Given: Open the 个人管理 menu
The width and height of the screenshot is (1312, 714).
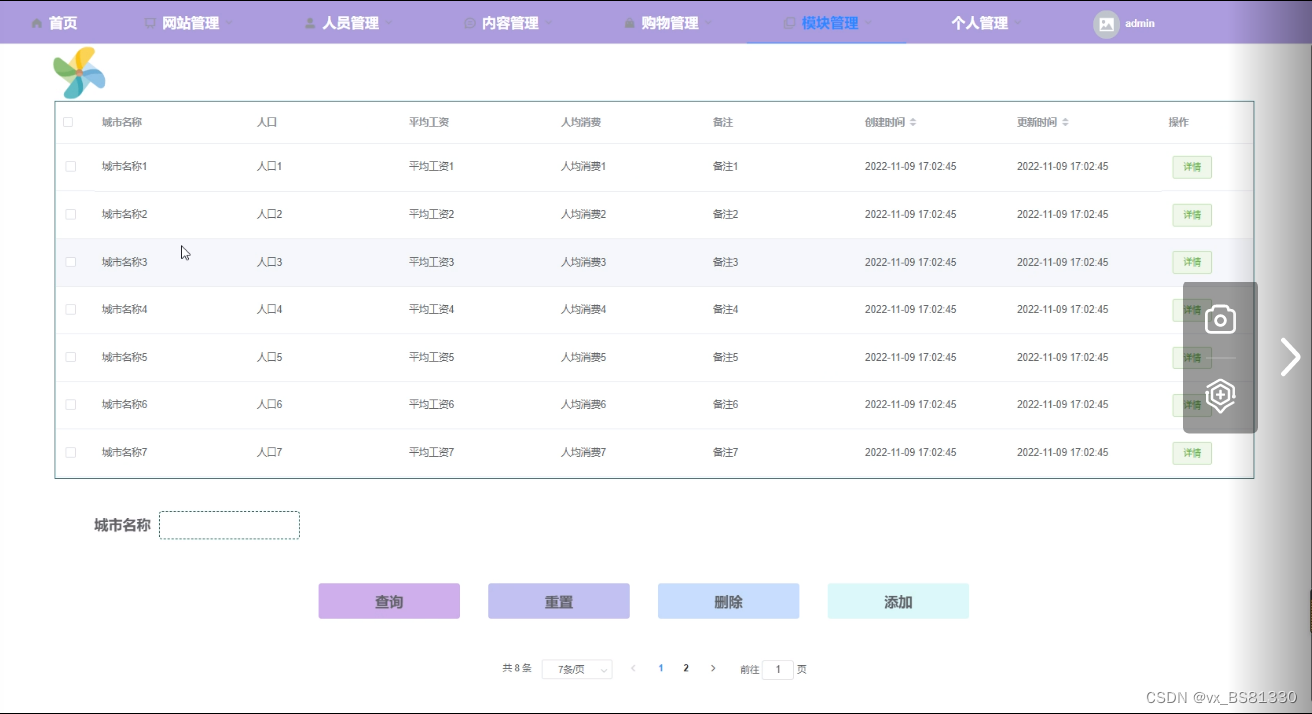Looking at the screenshot, I should click(979, 23).
